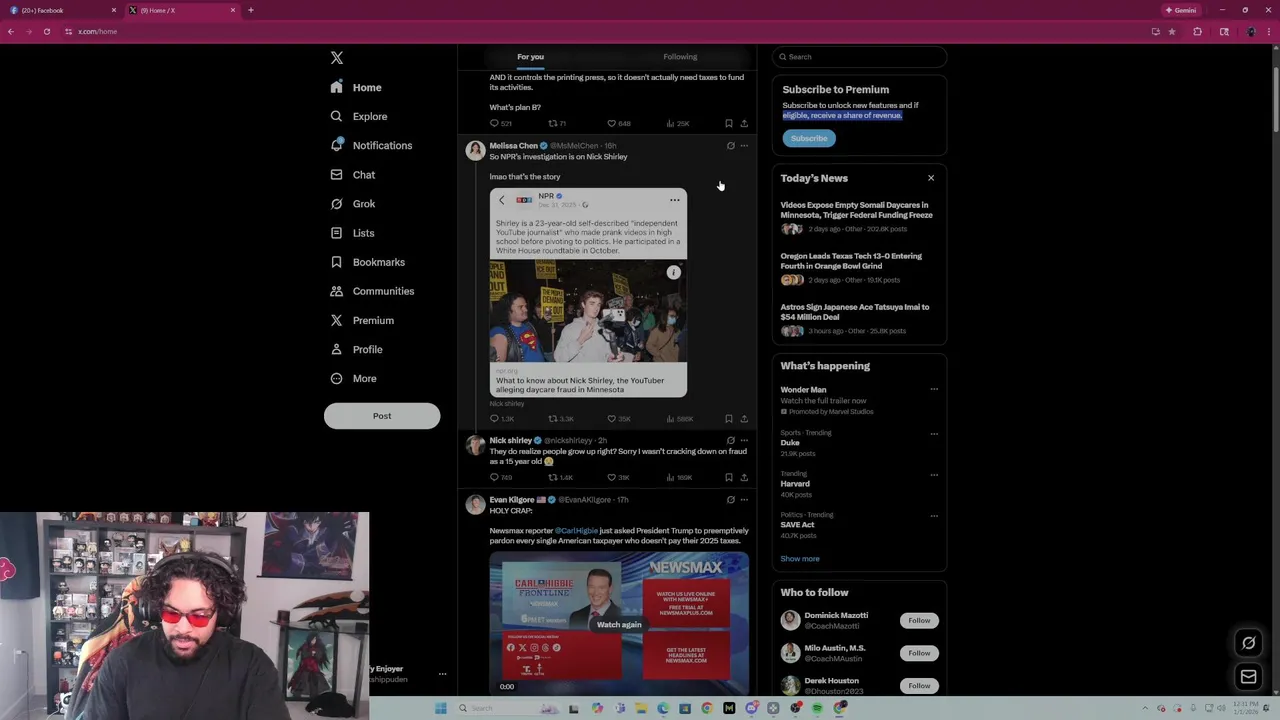The height and width of the screenshot is (720, 1280).
Task: Open more options for SAVE Act trend
Action: pyautogui.click(x=934, y=516)
